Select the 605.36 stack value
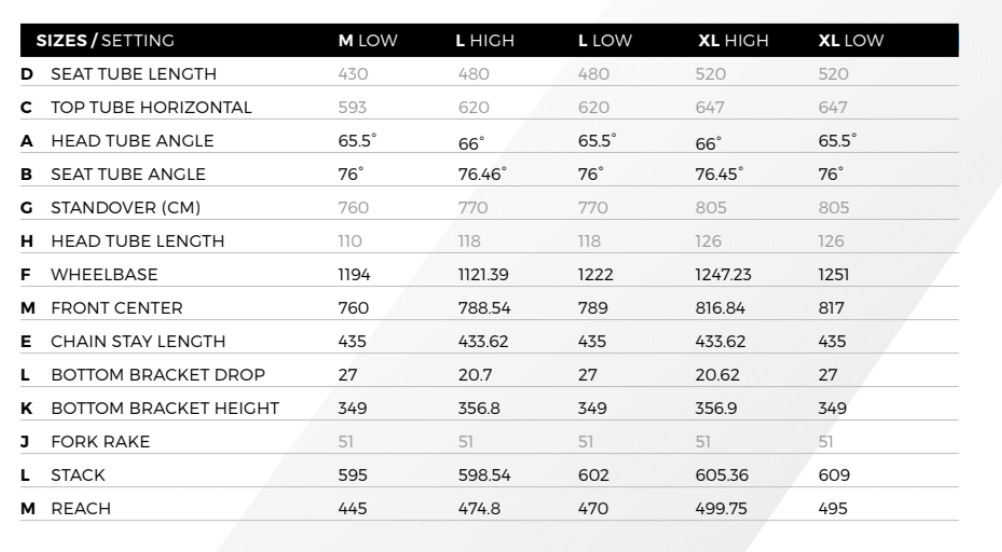 click(722, 475)
